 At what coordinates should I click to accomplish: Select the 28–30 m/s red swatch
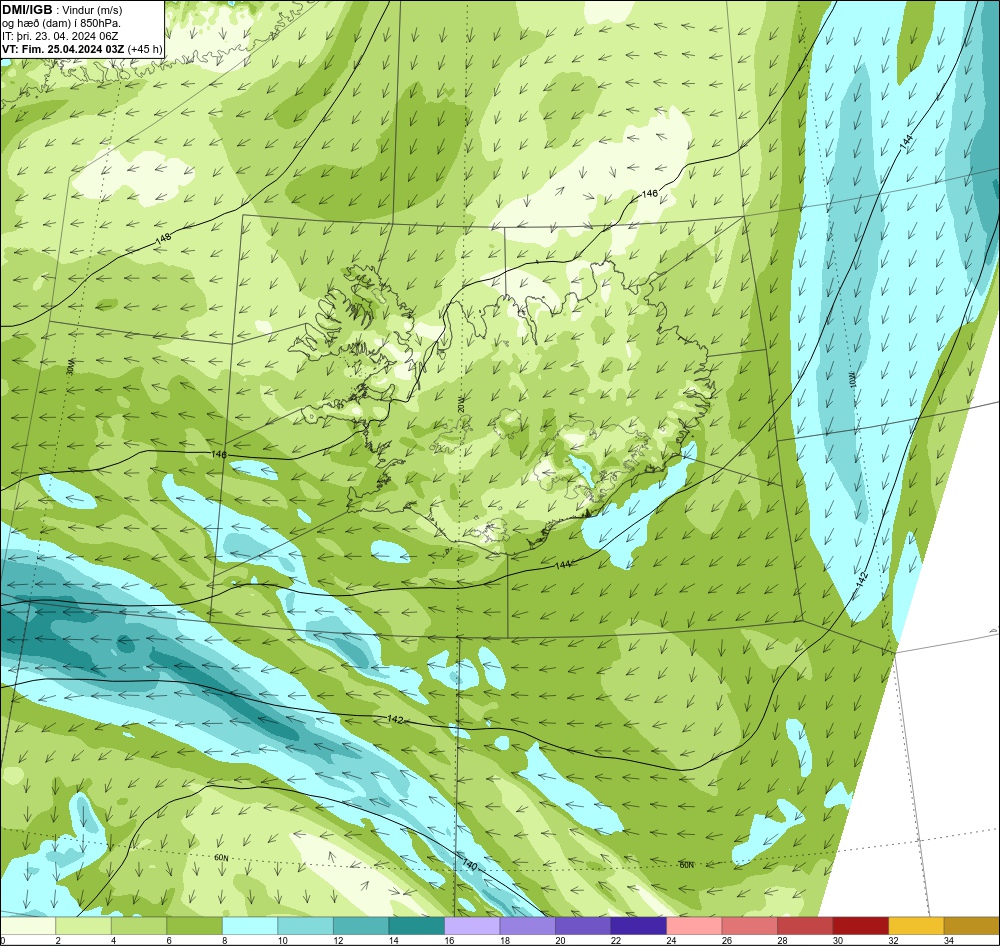click(805, 925)
